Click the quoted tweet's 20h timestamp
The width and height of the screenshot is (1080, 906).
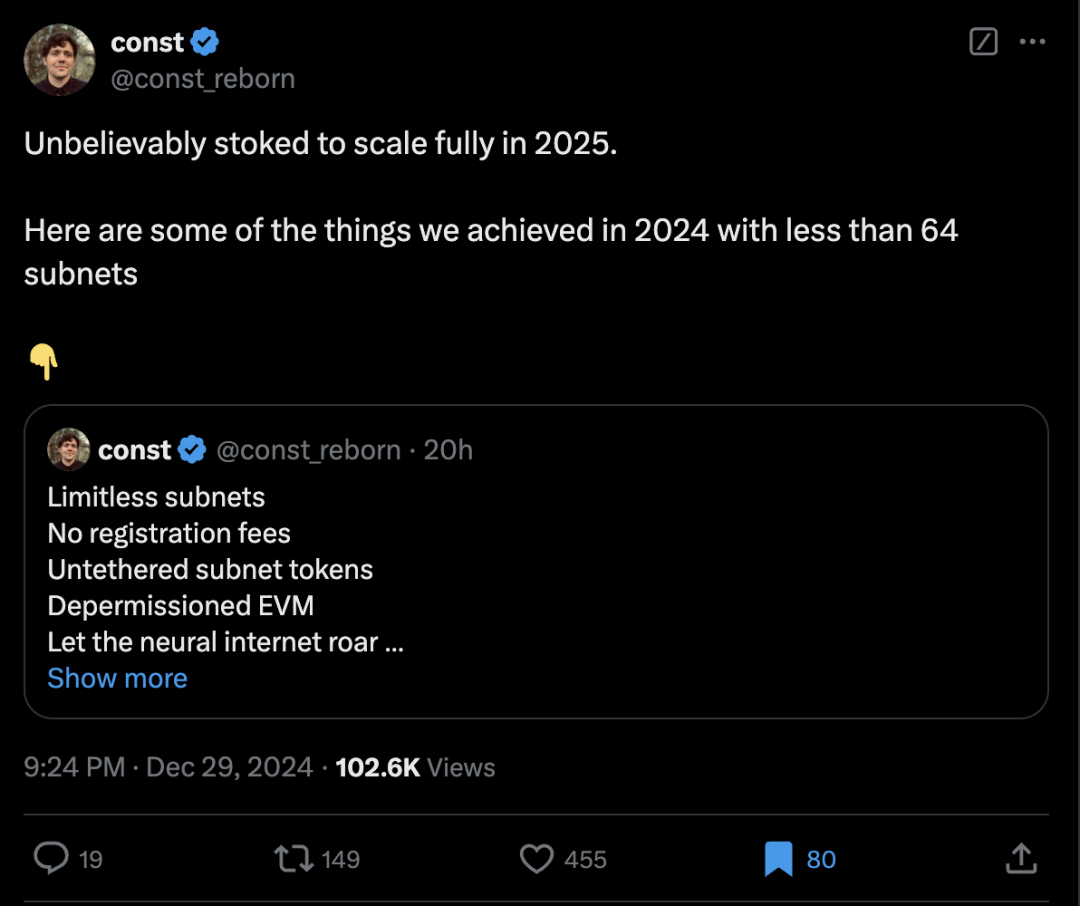click(x=448, y=451)
